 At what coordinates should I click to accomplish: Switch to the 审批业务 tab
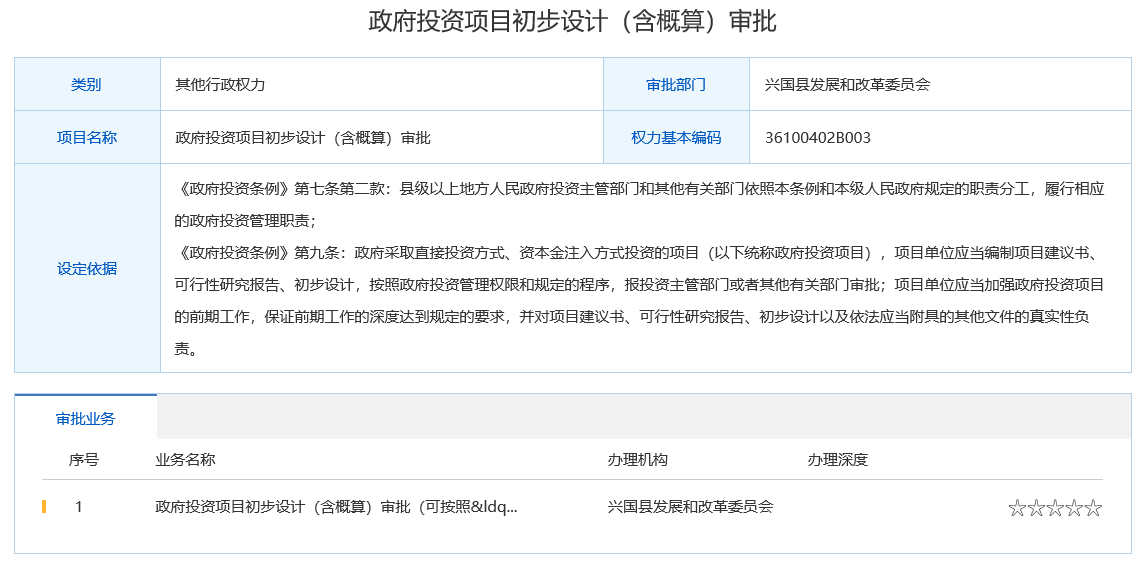86,418
